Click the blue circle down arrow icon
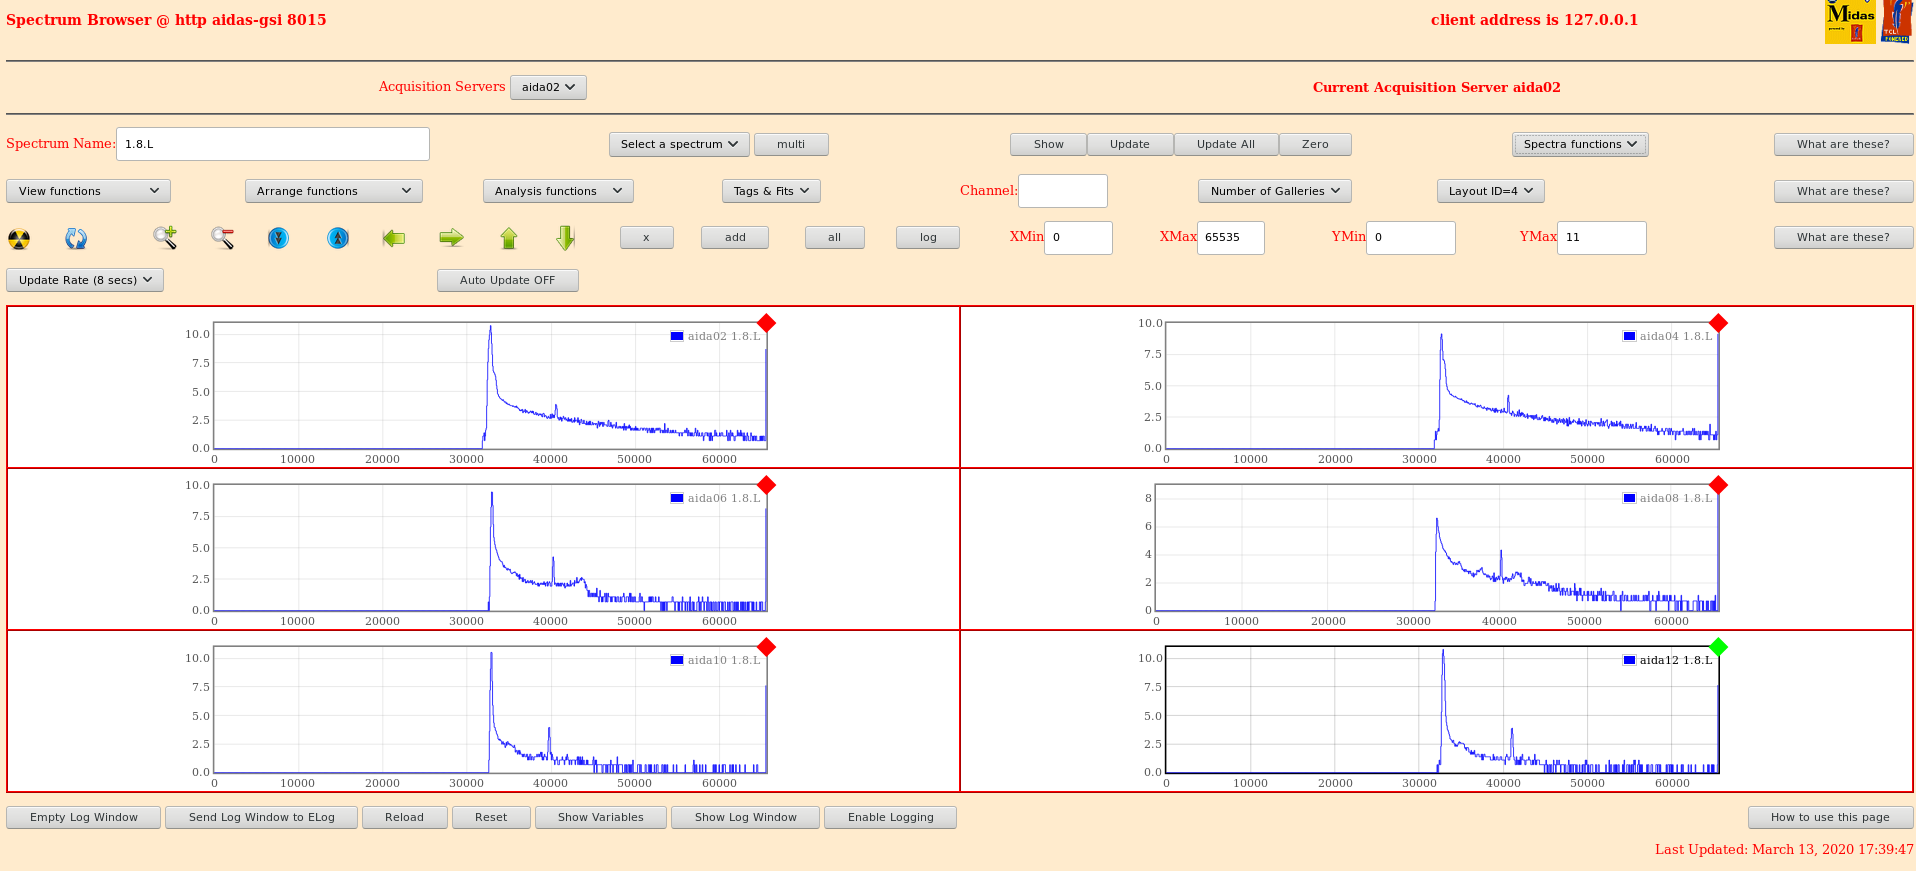Image resolution: width=1916 pixels, height=871 pixels. (x=279, y=238)
